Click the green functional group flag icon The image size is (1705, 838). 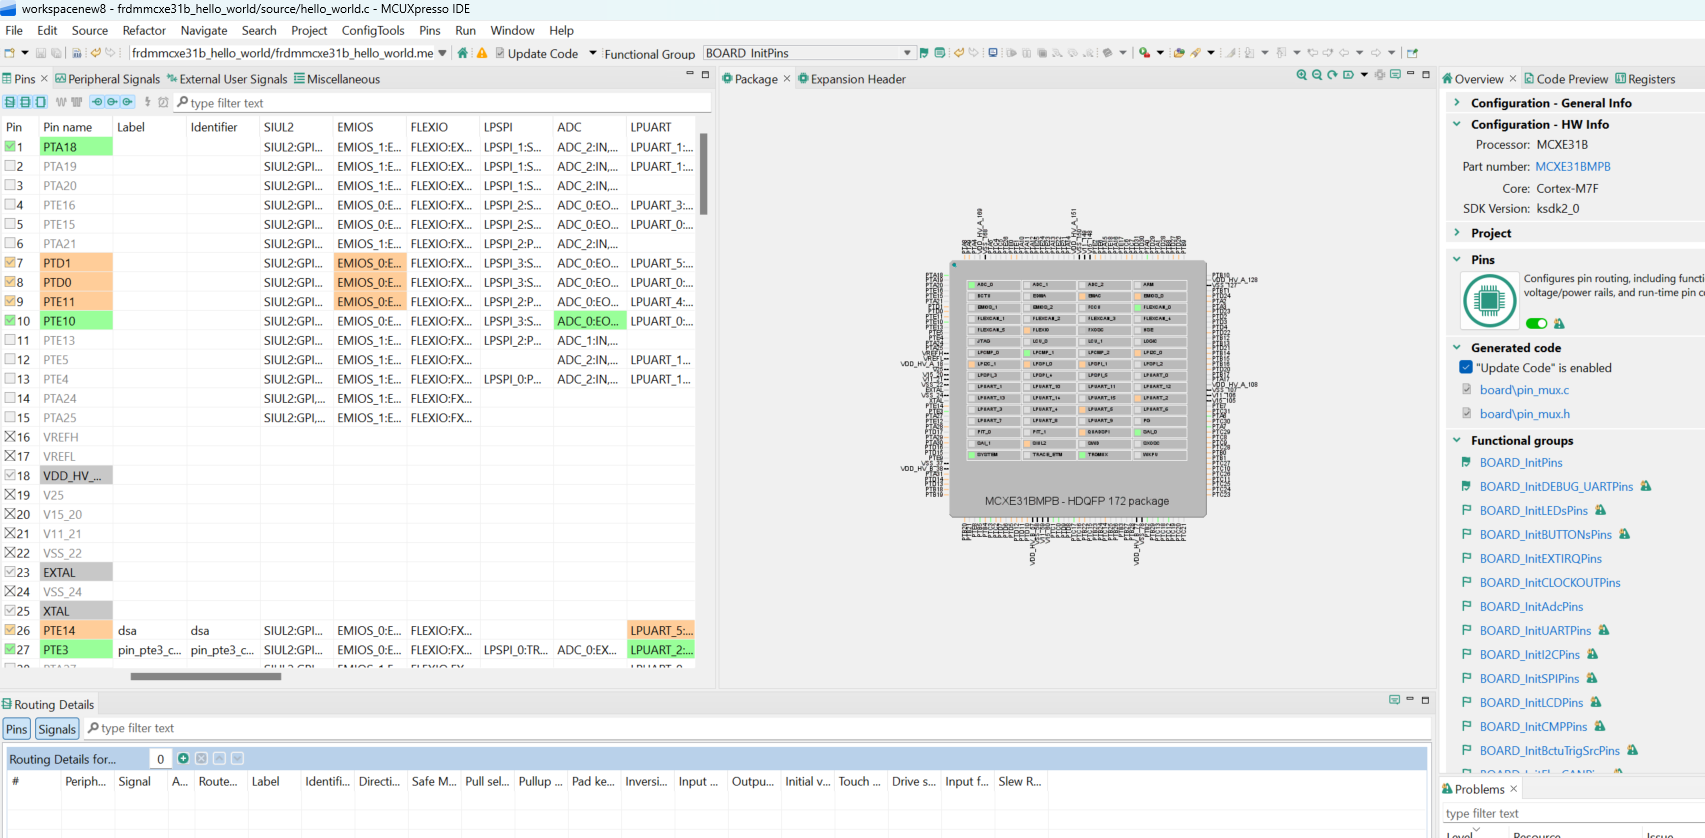(924, 53)
